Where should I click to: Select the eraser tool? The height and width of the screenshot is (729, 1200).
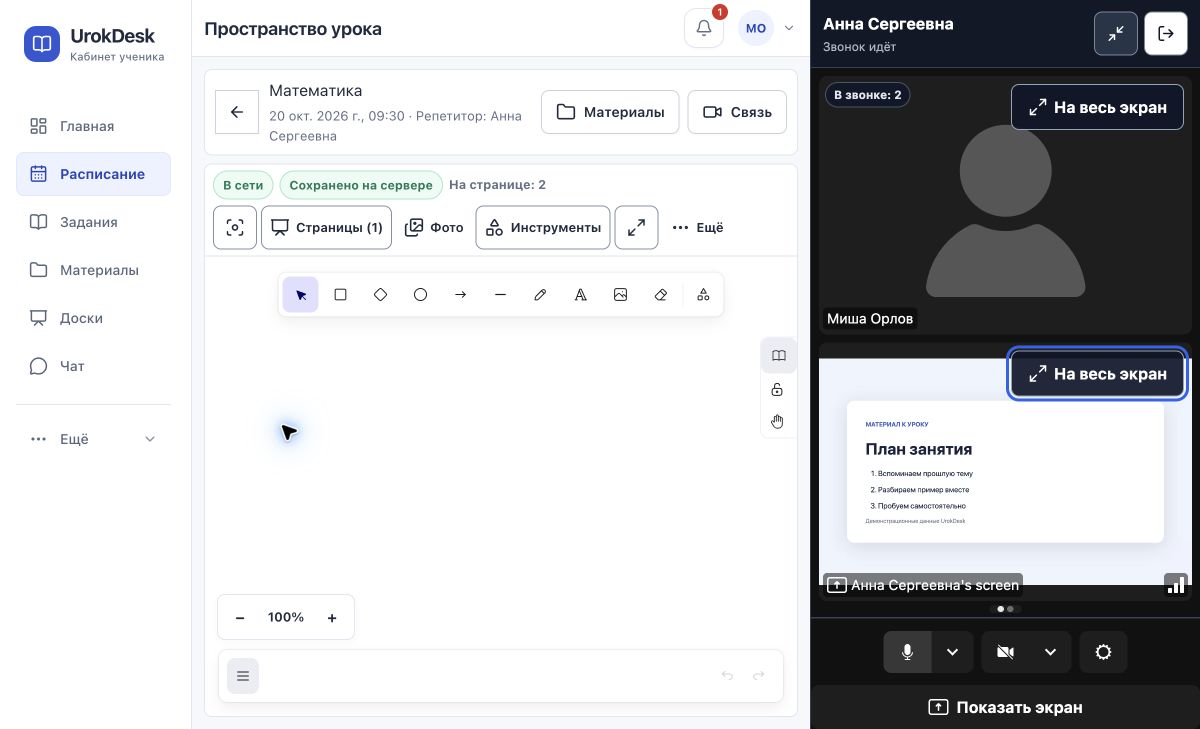(661, 295)
